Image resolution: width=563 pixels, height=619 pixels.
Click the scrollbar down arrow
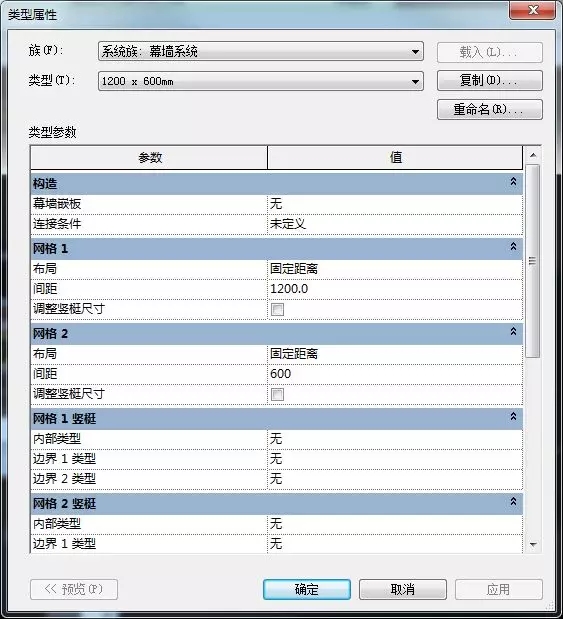point(533,545)
